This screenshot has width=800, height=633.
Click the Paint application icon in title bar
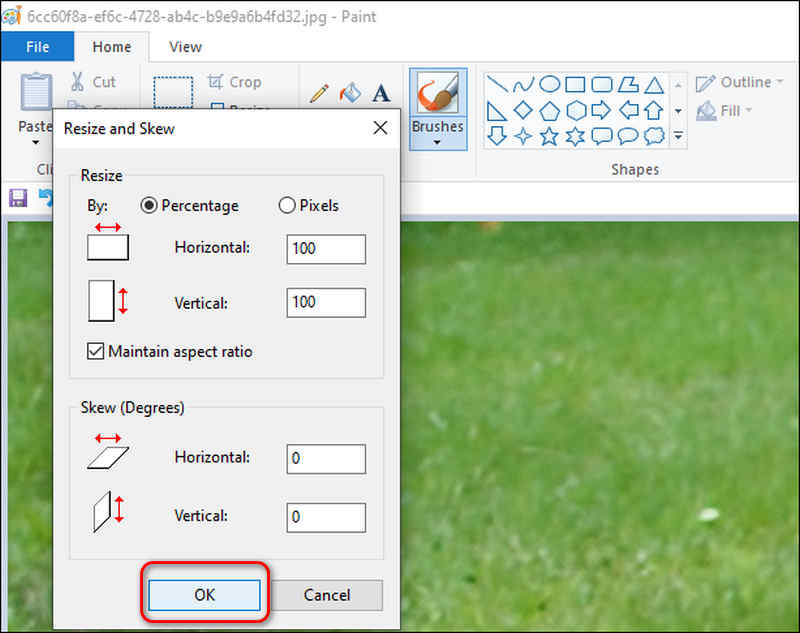(x=12, y=16)
